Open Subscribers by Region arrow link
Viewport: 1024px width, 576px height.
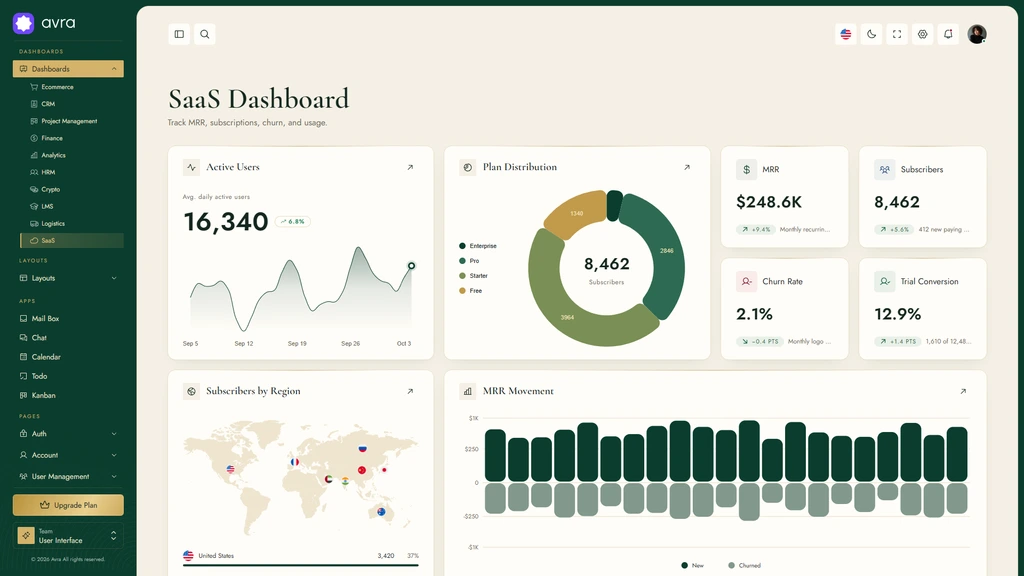(410, 391)
